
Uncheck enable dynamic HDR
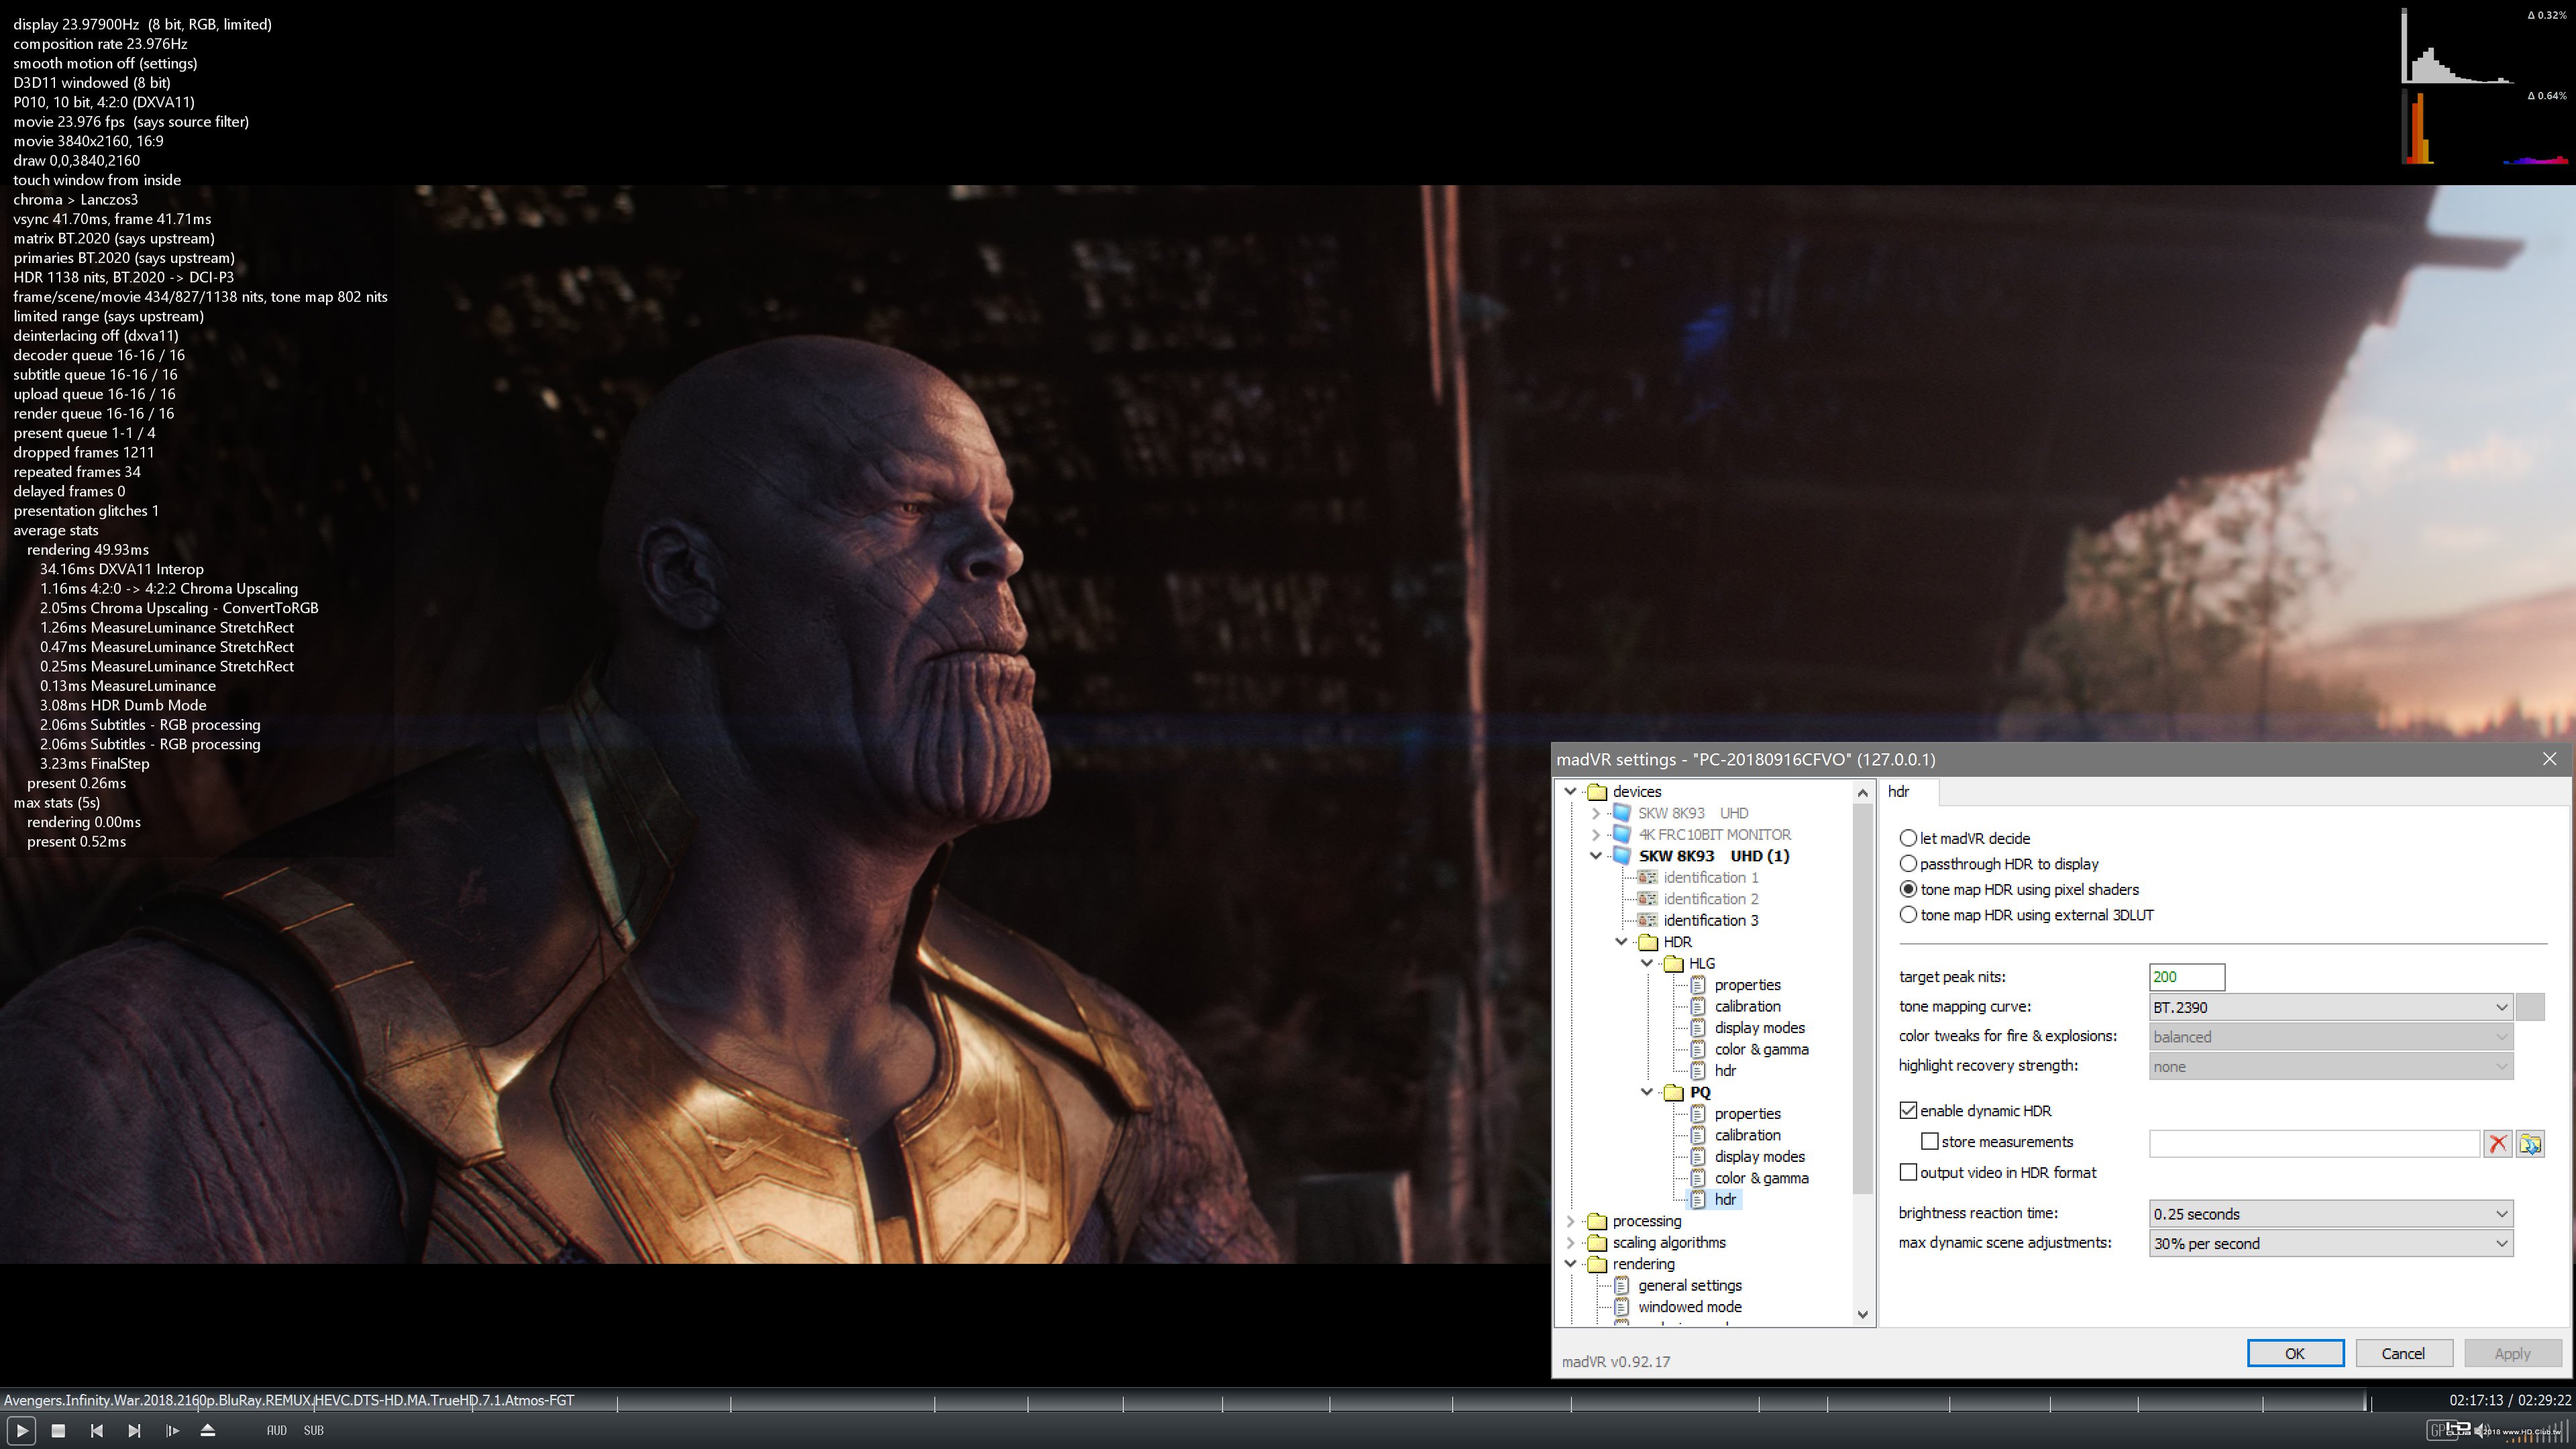(x=1908, y=1111)
